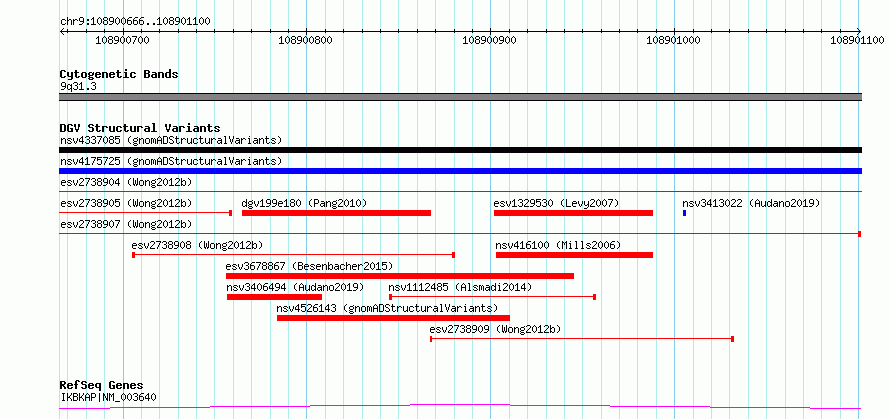This screenshot has width=890, height=419.
Task: Open esv3678867 (Besenbacher2015) label
Action: click(x=309, y=266)
